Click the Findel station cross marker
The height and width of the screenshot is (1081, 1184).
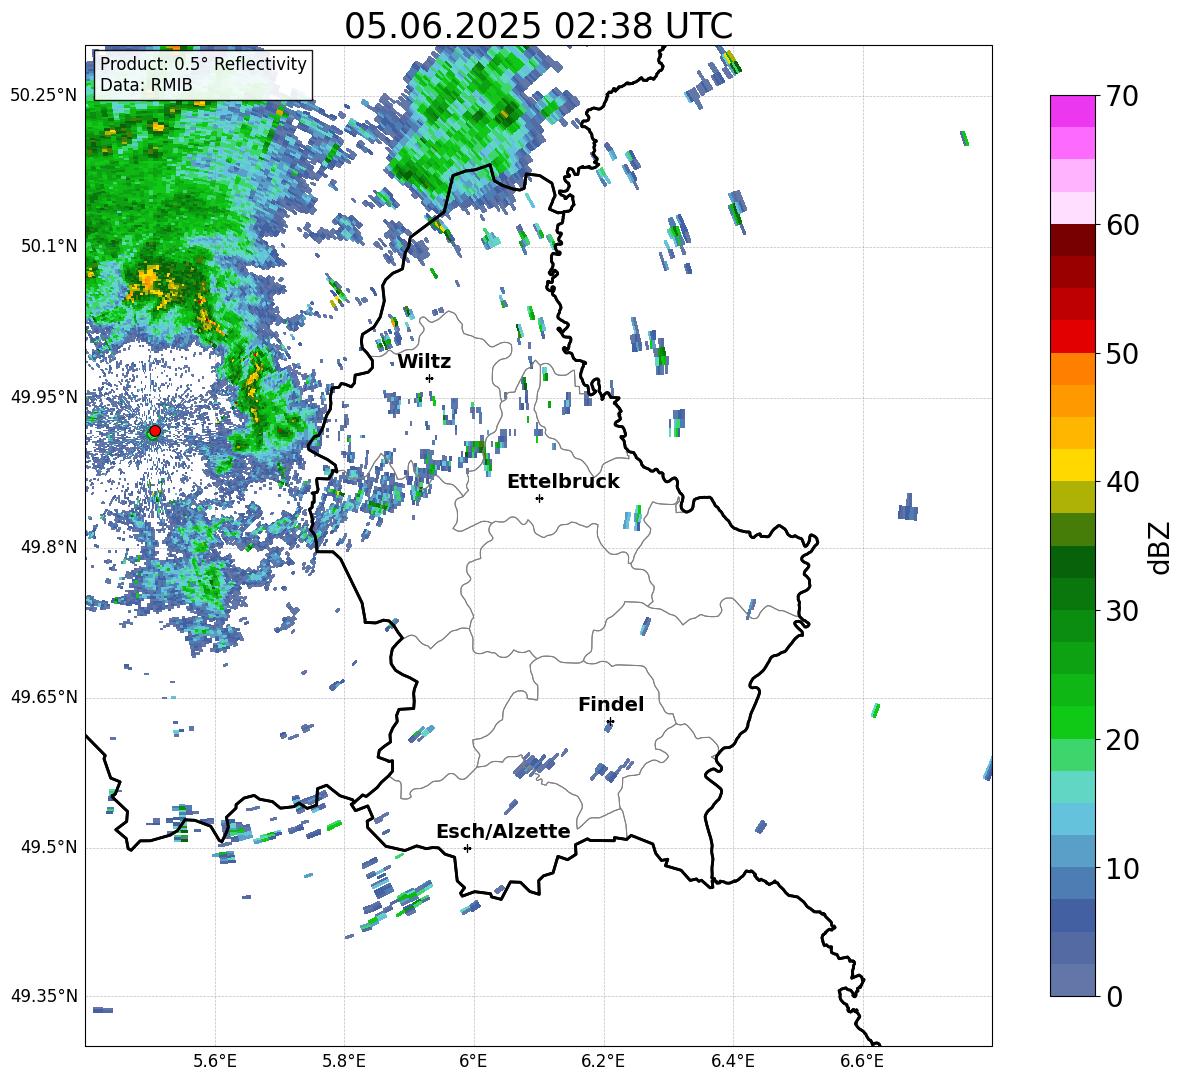point(610,722)
